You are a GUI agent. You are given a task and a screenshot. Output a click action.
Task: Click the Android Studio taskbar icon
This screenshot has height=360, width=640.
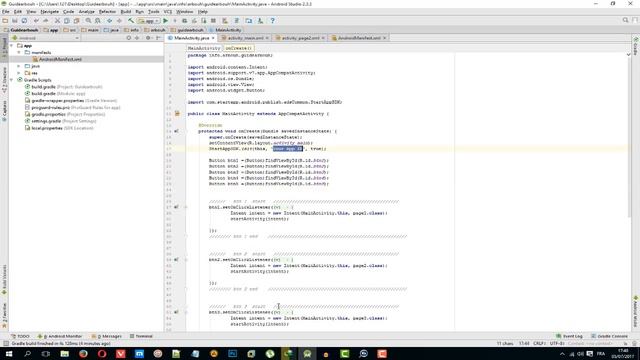(307, 354)
